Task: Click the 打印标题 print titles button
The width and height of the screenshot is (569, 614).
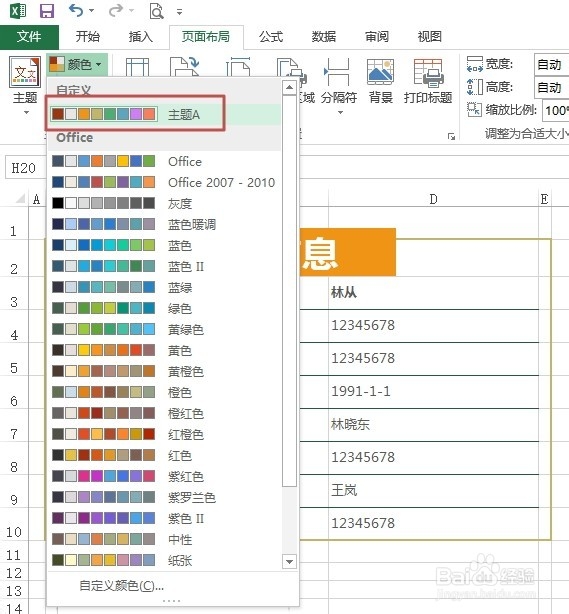Action: (428, 81)
